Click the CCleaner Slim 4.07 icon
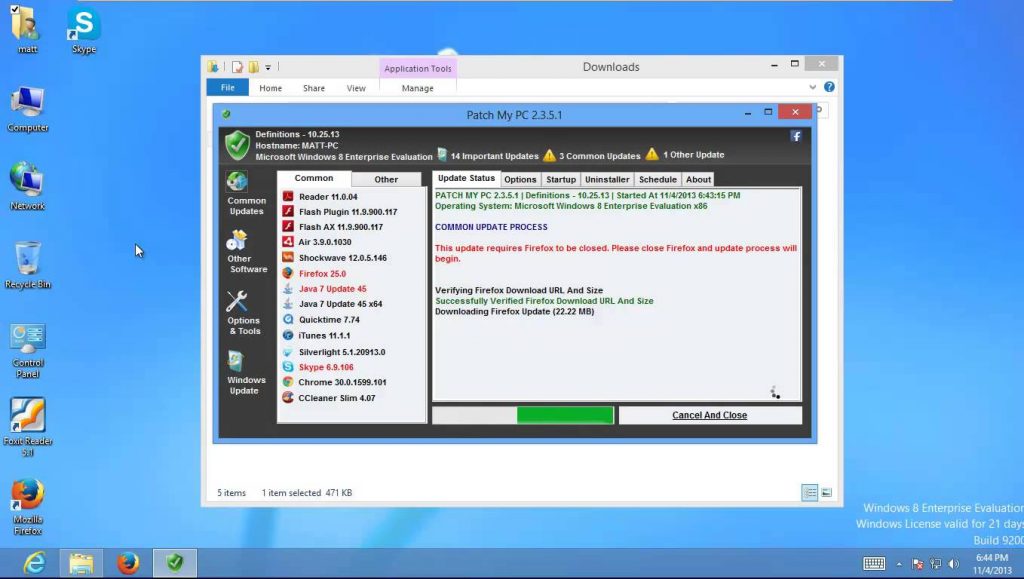Image resolution: width=1024 pixels, height=579 pixels. [288, 398]
